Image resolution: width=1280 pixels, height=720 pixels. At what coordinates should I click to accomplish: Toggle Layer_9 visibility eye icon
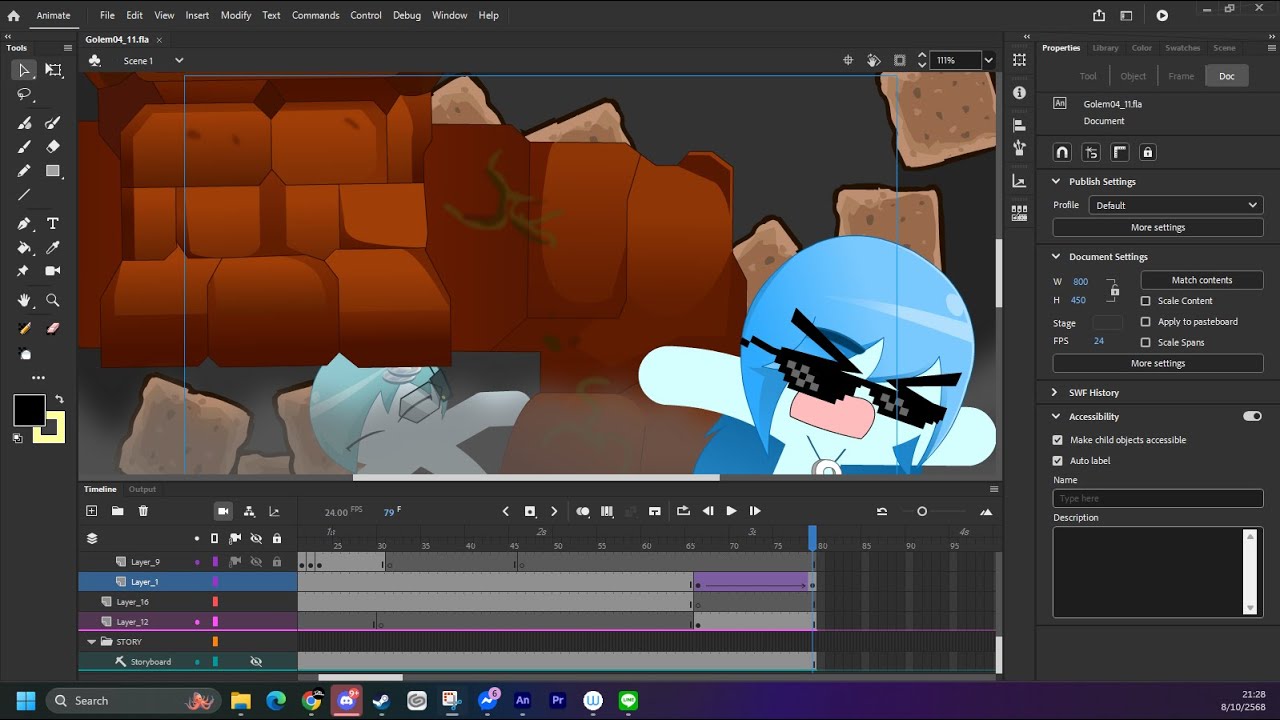click(256, 562)
